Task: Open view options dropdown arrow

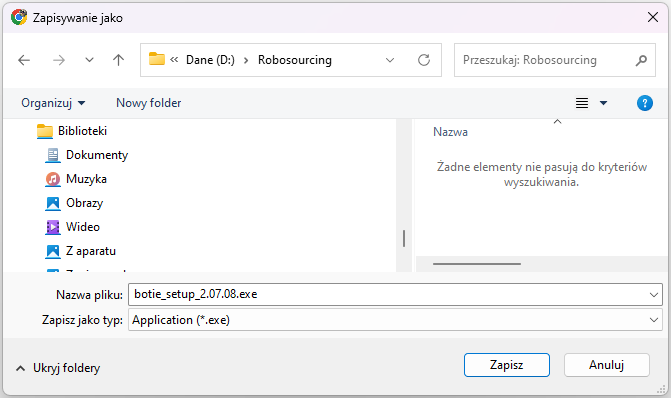Action: coord(603,103)
